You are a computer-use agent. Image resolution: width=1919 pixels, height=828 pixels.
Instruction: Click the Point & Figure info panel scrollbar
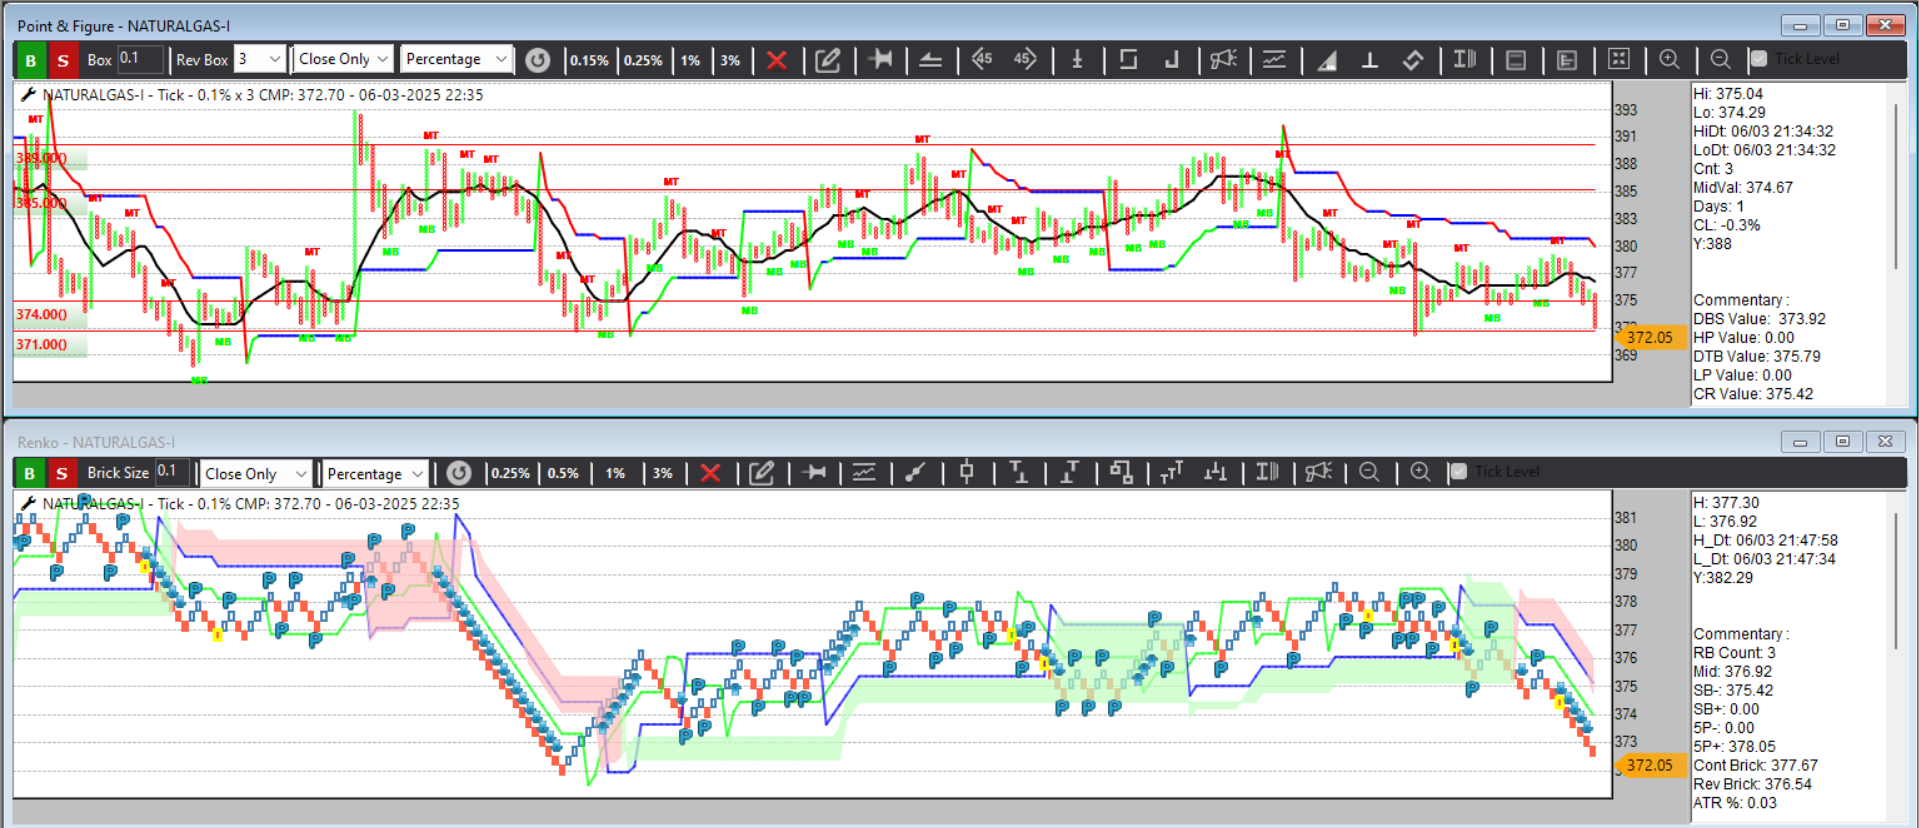[x=1896, y=185]
